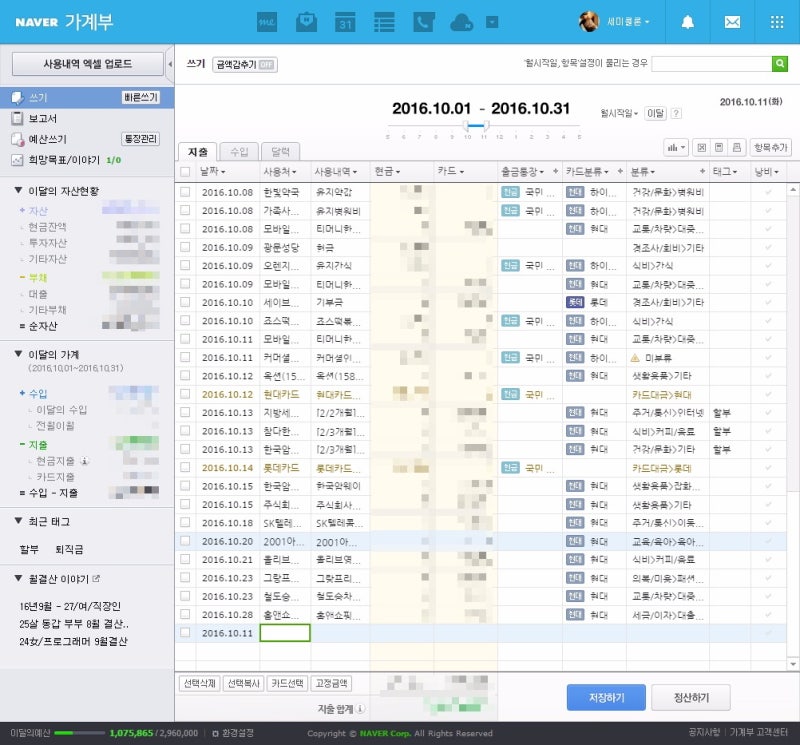Open Naver Calendar icon showing 31

click(x=345, y=22)
